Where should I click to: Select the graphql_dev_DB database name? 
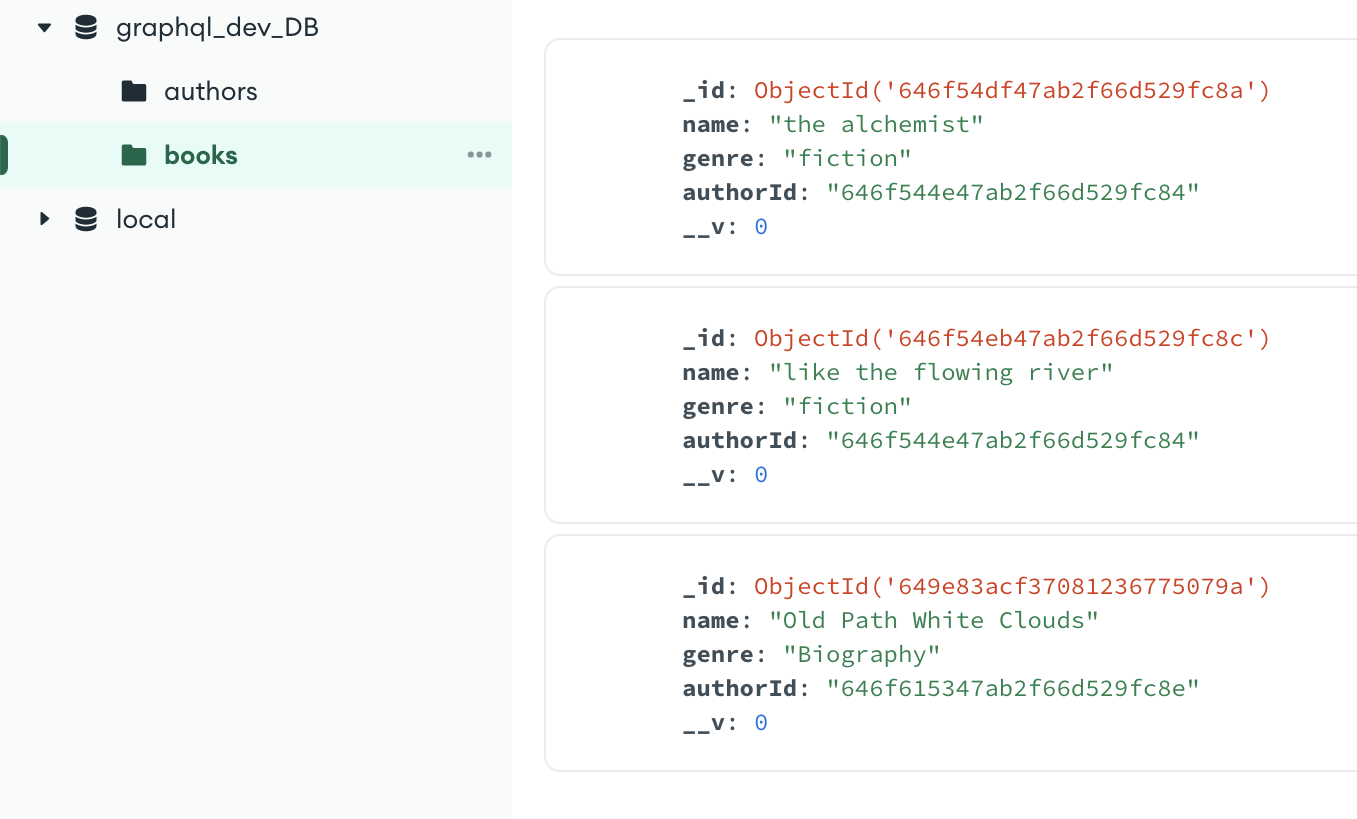tap(217, 28)
